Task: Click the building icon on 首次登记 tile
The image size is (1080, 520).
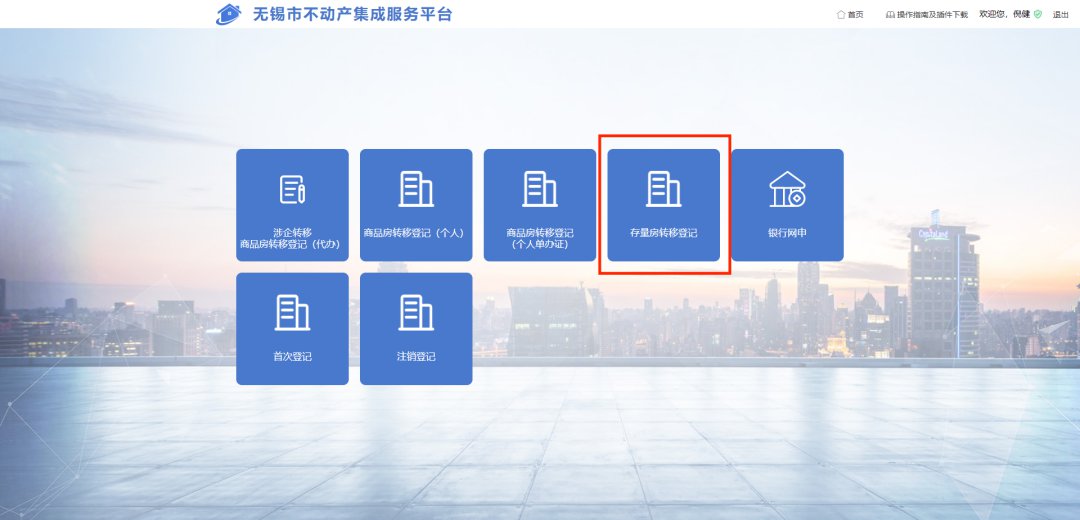Action: coord(292,313)
